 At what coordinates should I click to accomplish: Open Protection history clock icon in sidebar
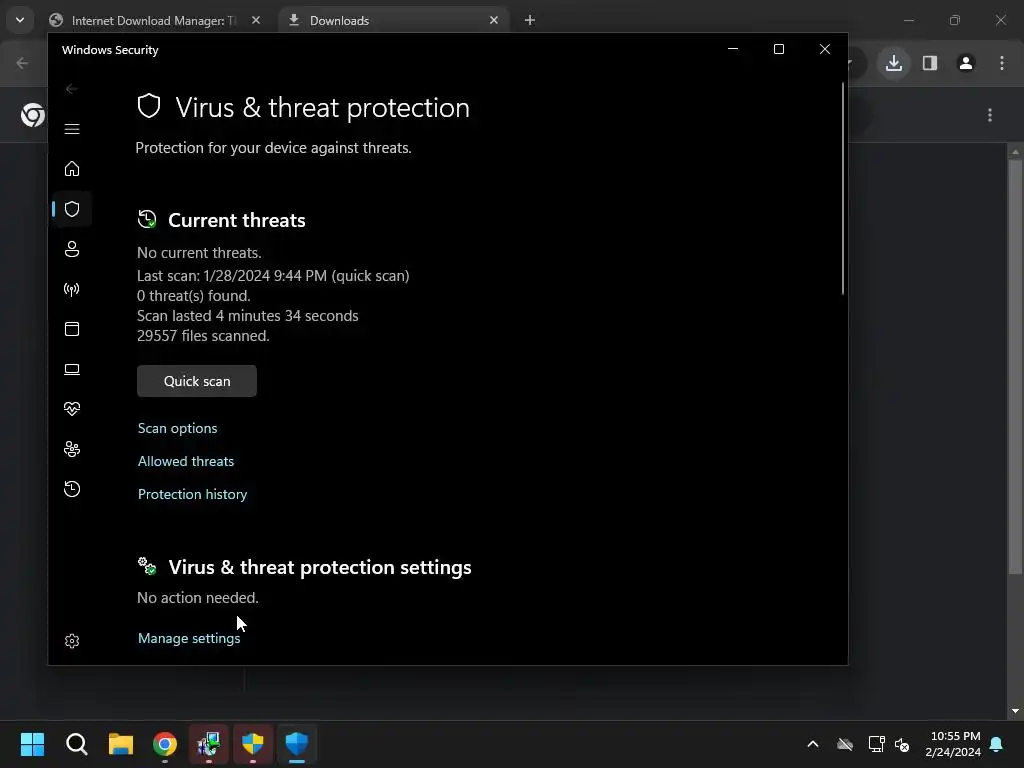(x=72, y=489)
